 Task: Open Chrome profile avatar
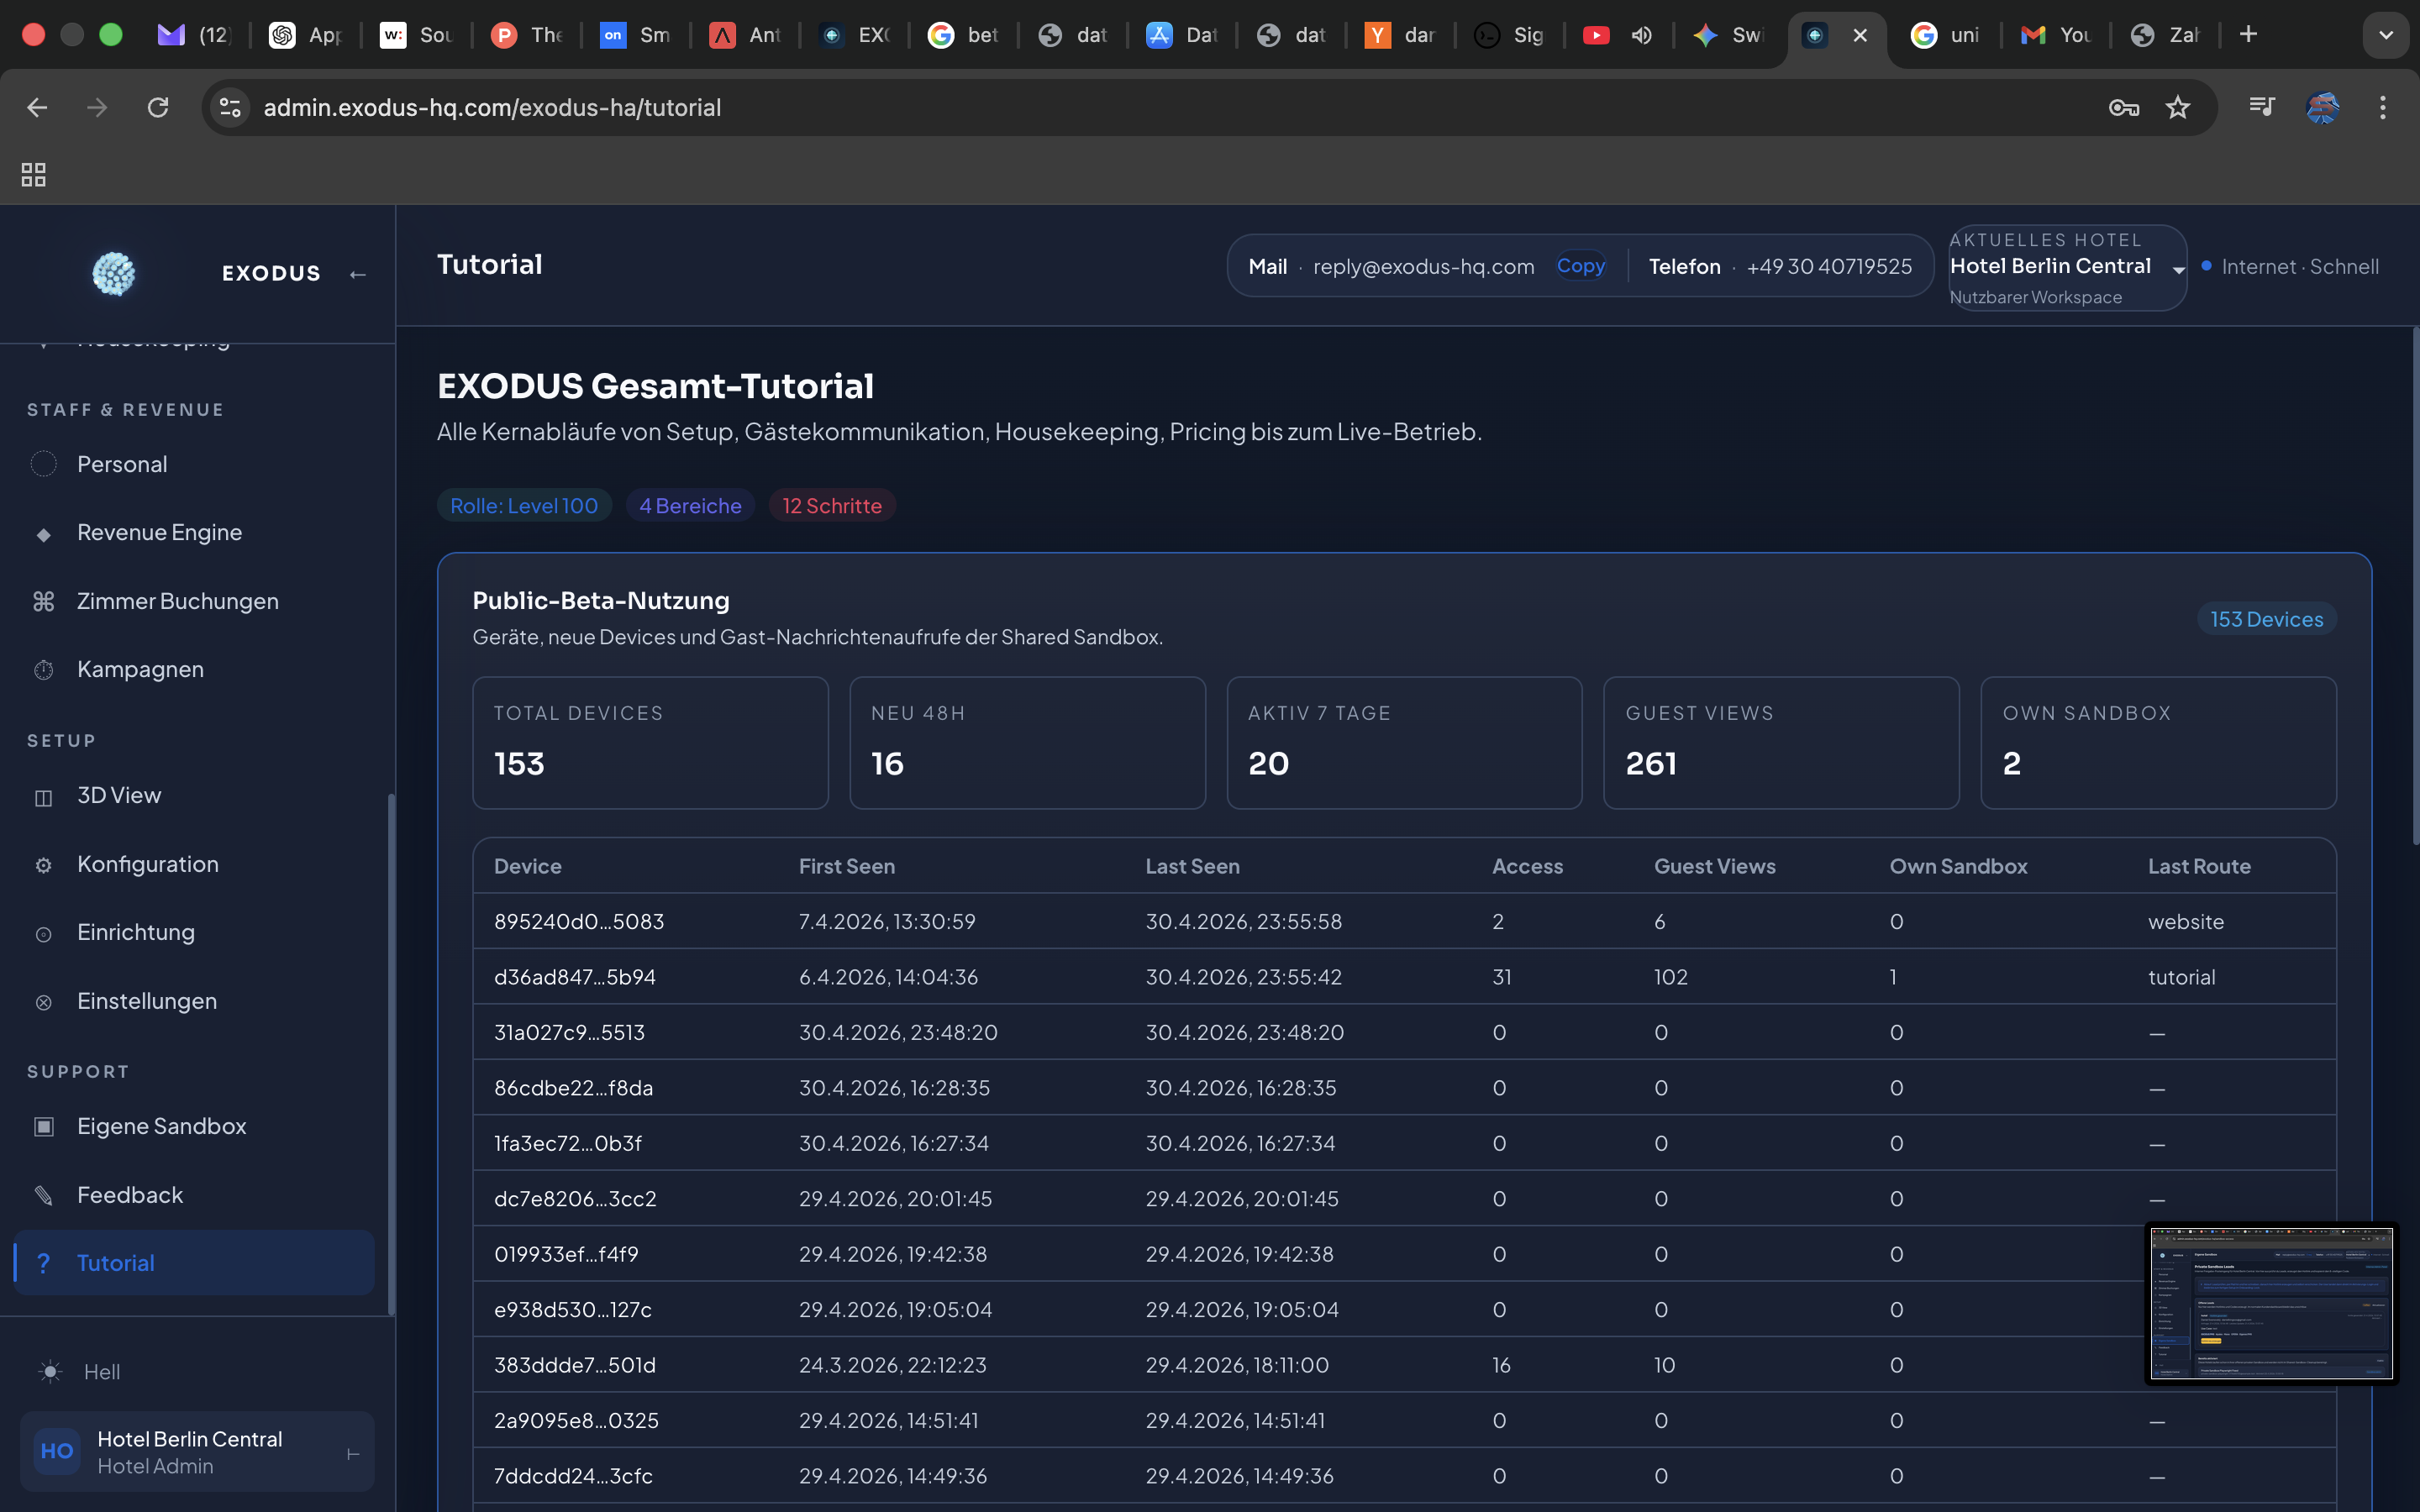pyautogui.click(x=2322, y=107)
